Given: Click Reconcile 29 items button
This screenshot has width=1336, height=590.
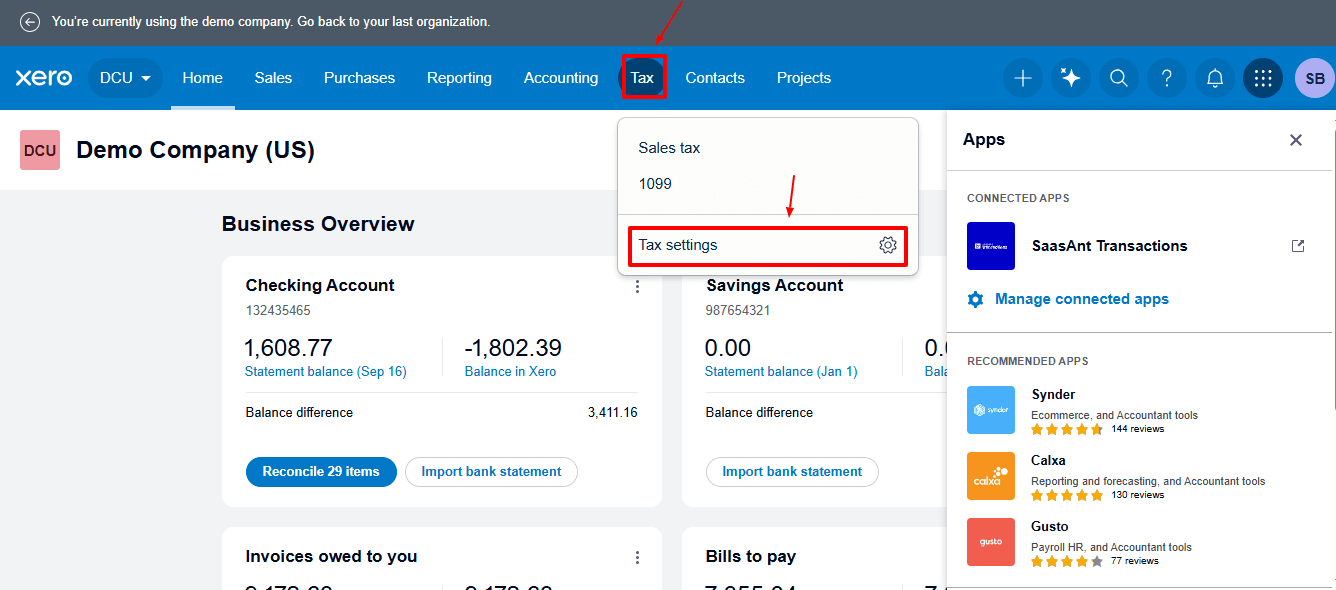Looking at the screenshot, I should click(x=321, y=472).
